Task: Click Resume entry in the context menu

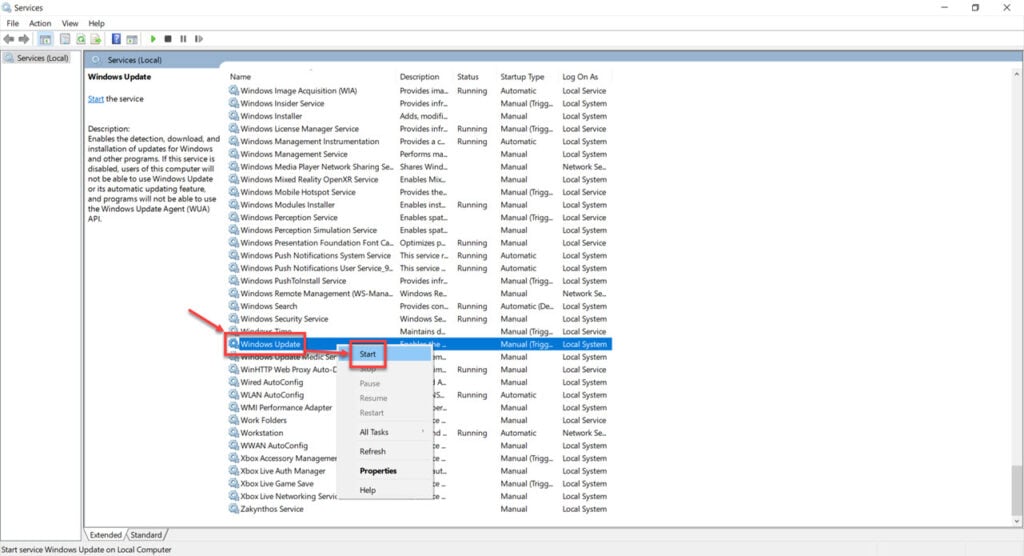Action: (x=385, y=398)
